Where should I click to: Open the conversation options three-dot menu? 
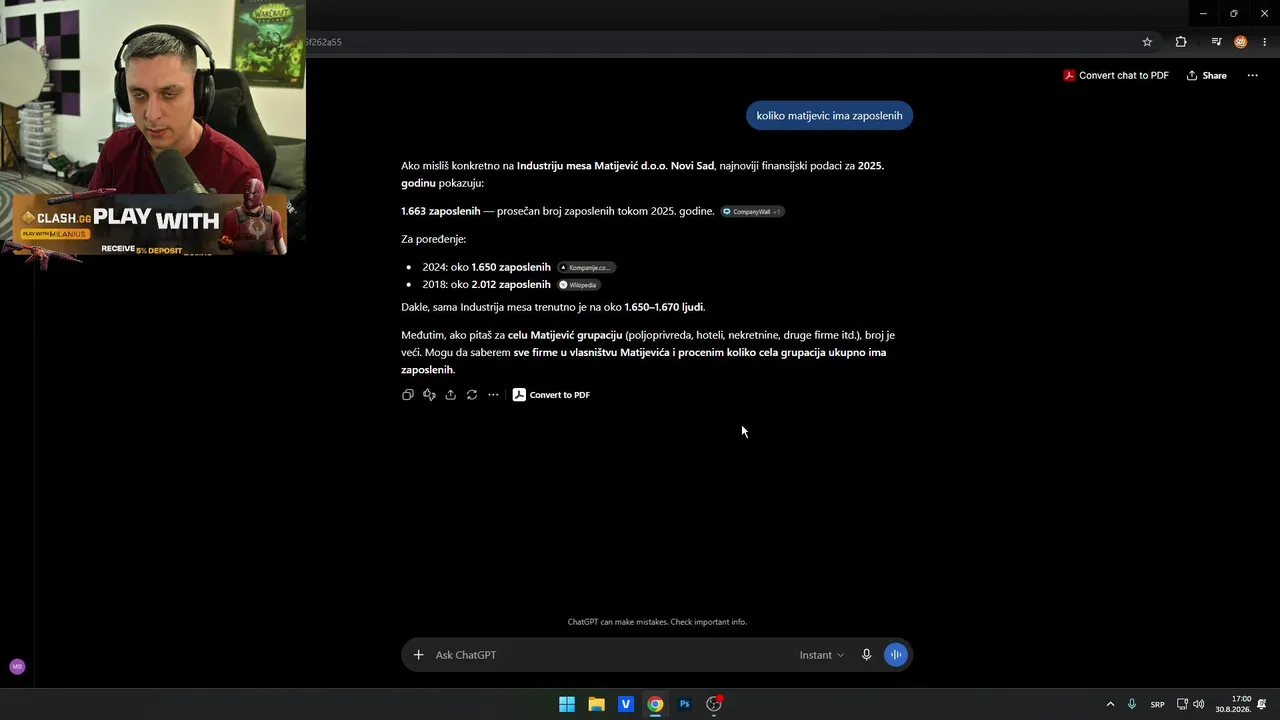click(x=1252, y=75)
